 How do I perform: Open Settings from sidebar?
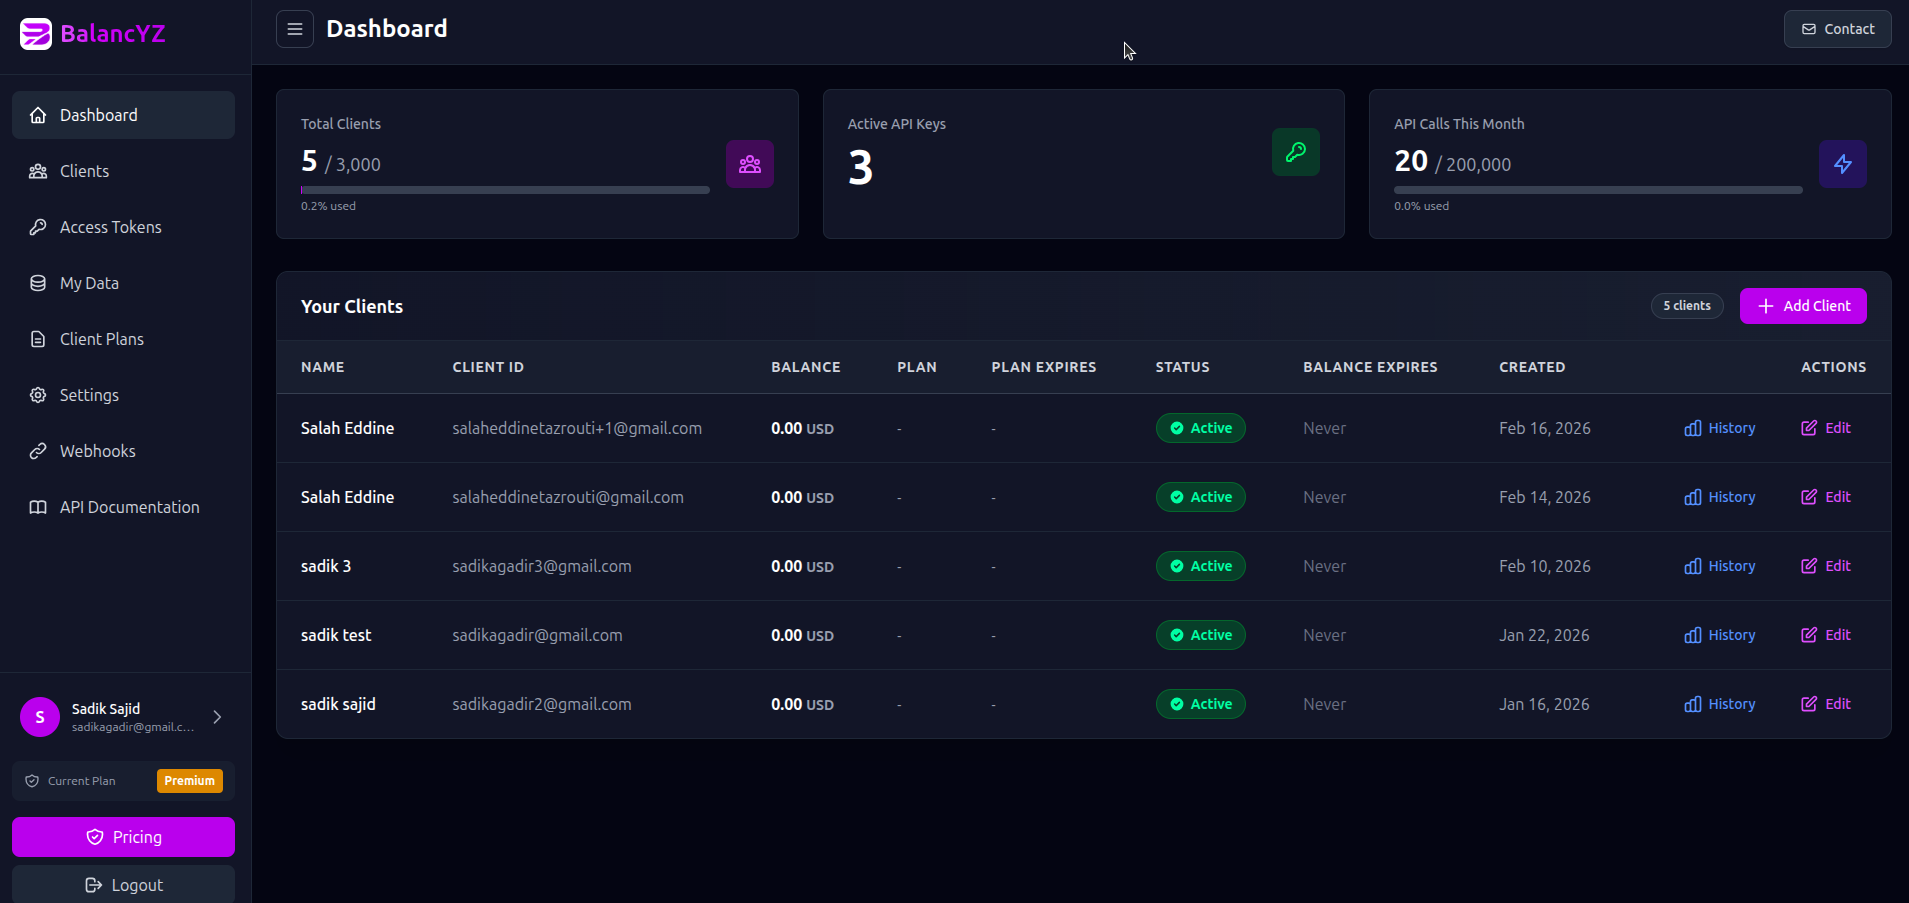(123, 395)
